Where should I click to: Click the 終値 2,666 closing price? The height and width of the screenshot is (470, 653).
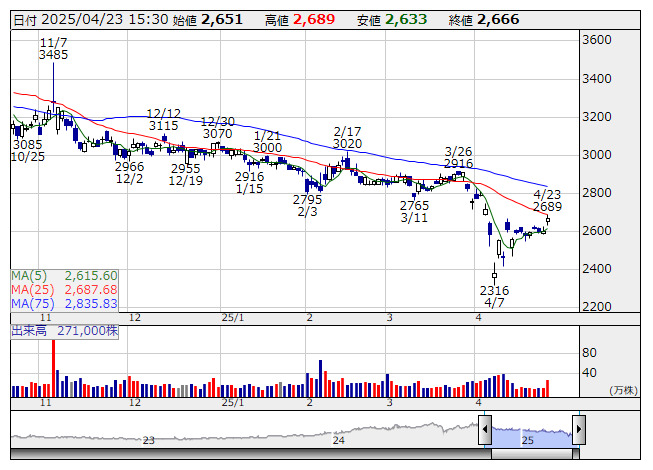[484, 20]
